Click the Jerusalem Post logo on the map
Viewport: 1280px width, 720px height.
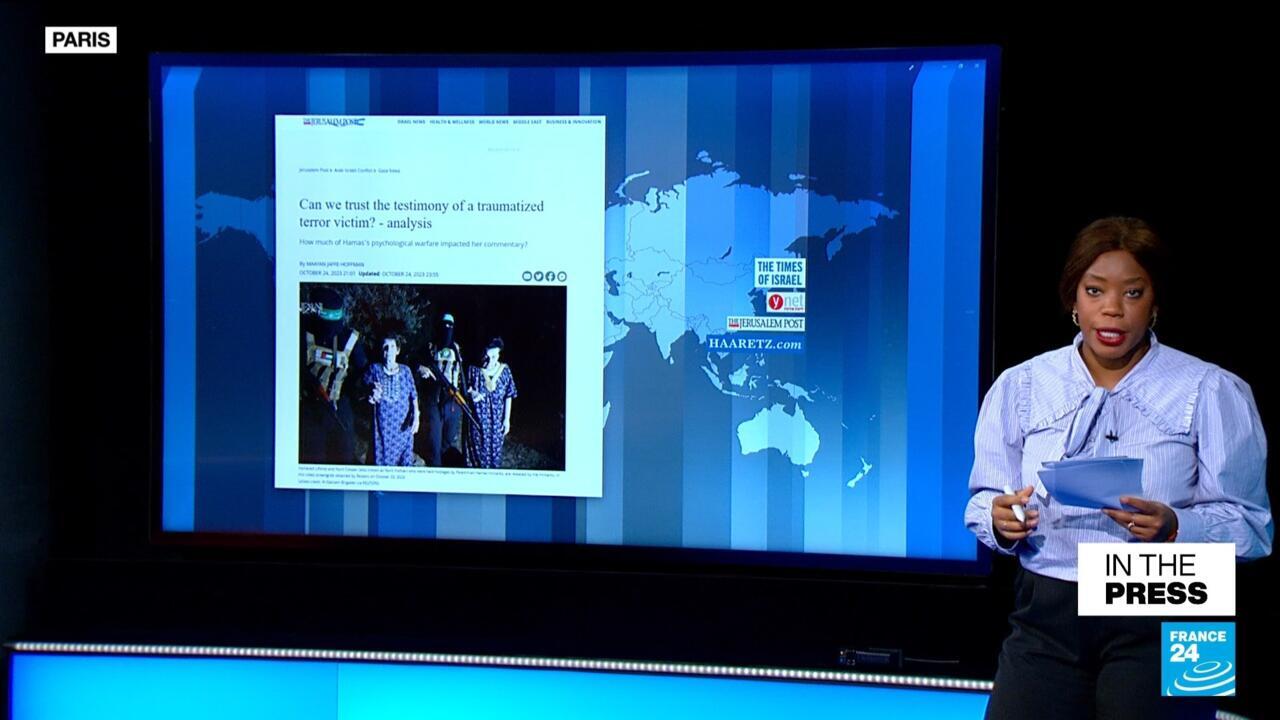click(766, 324)
